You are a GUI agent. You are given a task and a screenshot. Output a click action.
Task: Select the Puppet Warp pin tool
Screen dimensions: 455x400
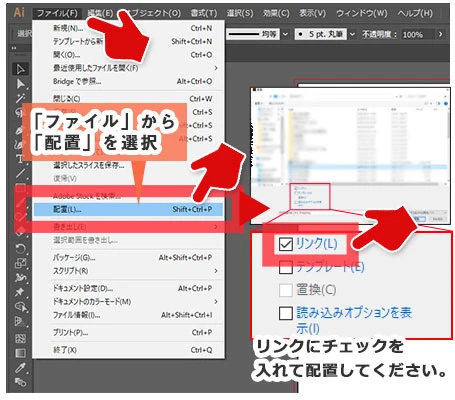(20, 292)
